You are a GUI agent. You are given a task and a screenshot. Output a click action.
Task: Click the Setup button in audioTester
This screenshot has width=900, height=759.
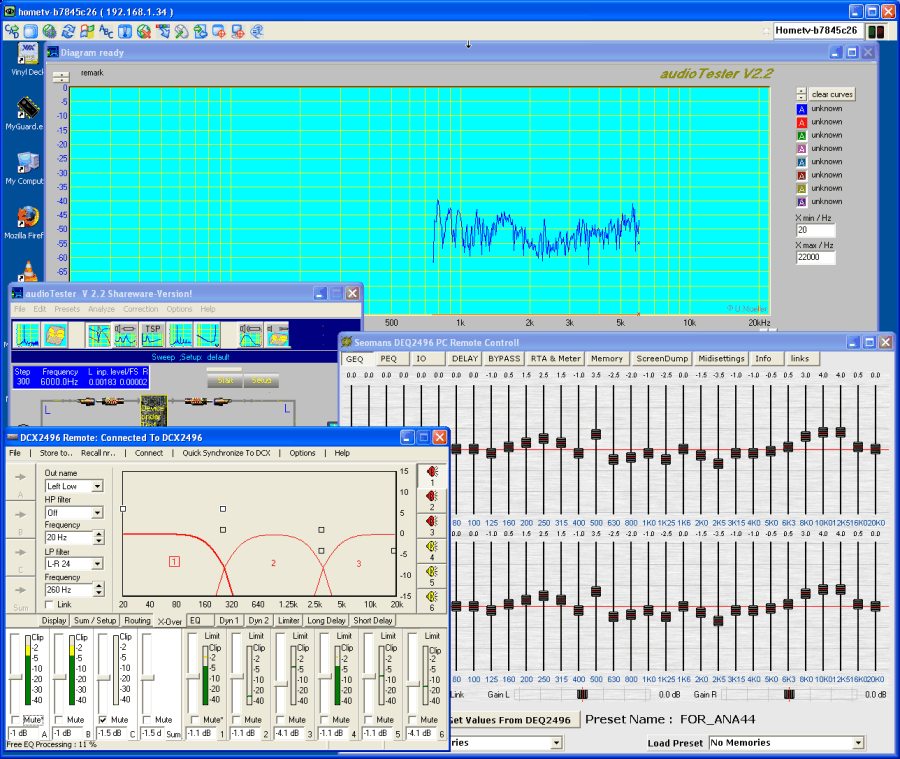click(261, 380)
